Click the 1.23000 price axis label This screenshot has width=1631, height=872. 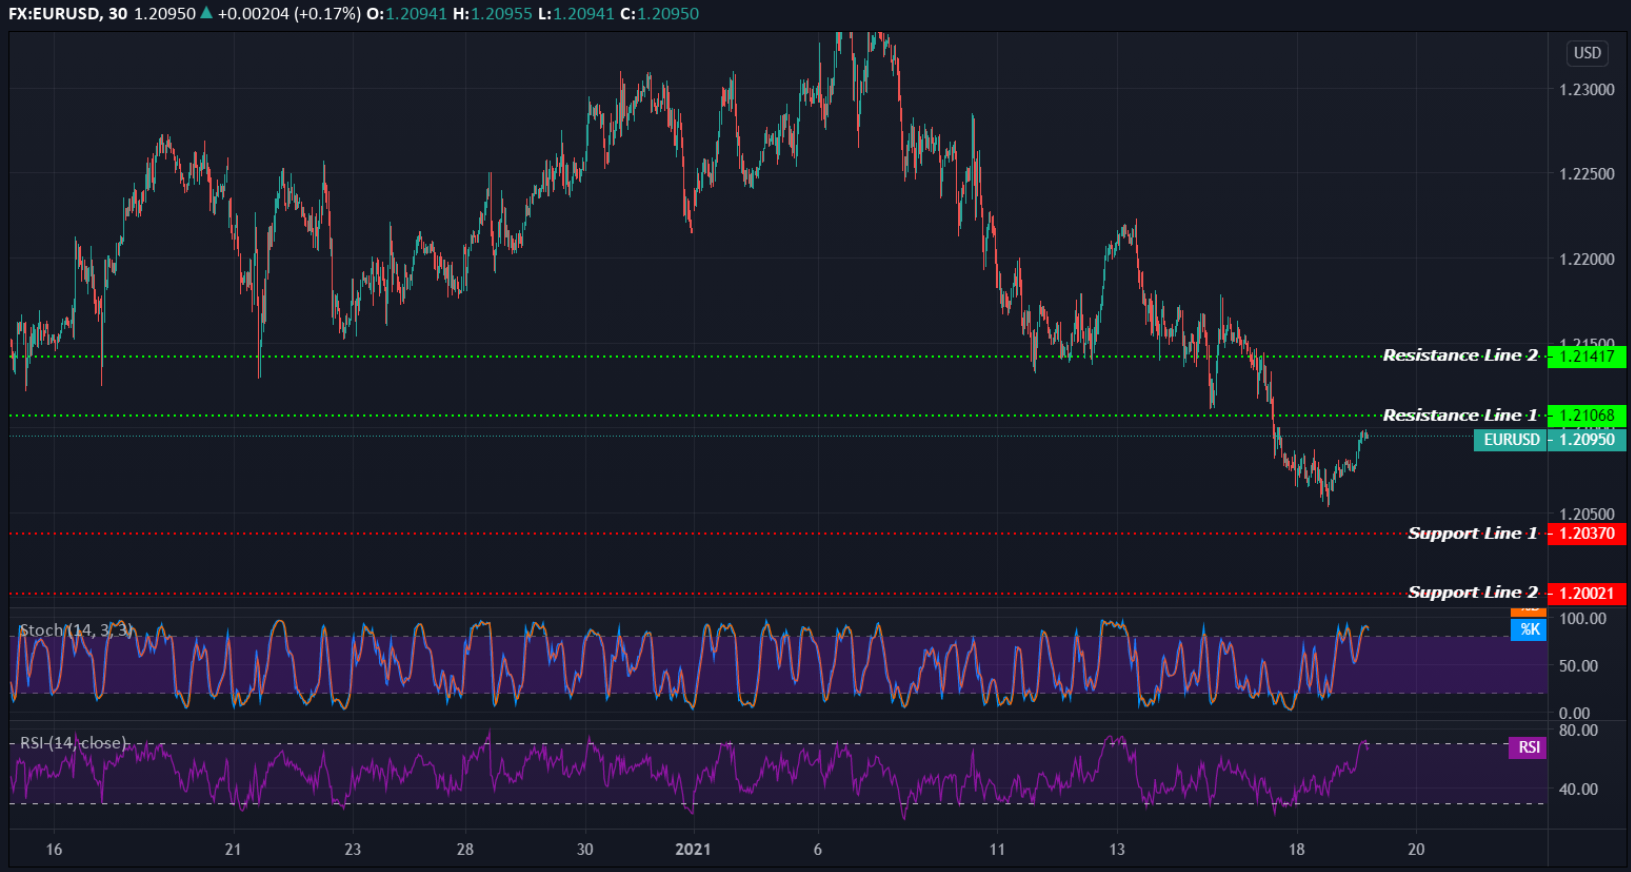coord(1587,90)
